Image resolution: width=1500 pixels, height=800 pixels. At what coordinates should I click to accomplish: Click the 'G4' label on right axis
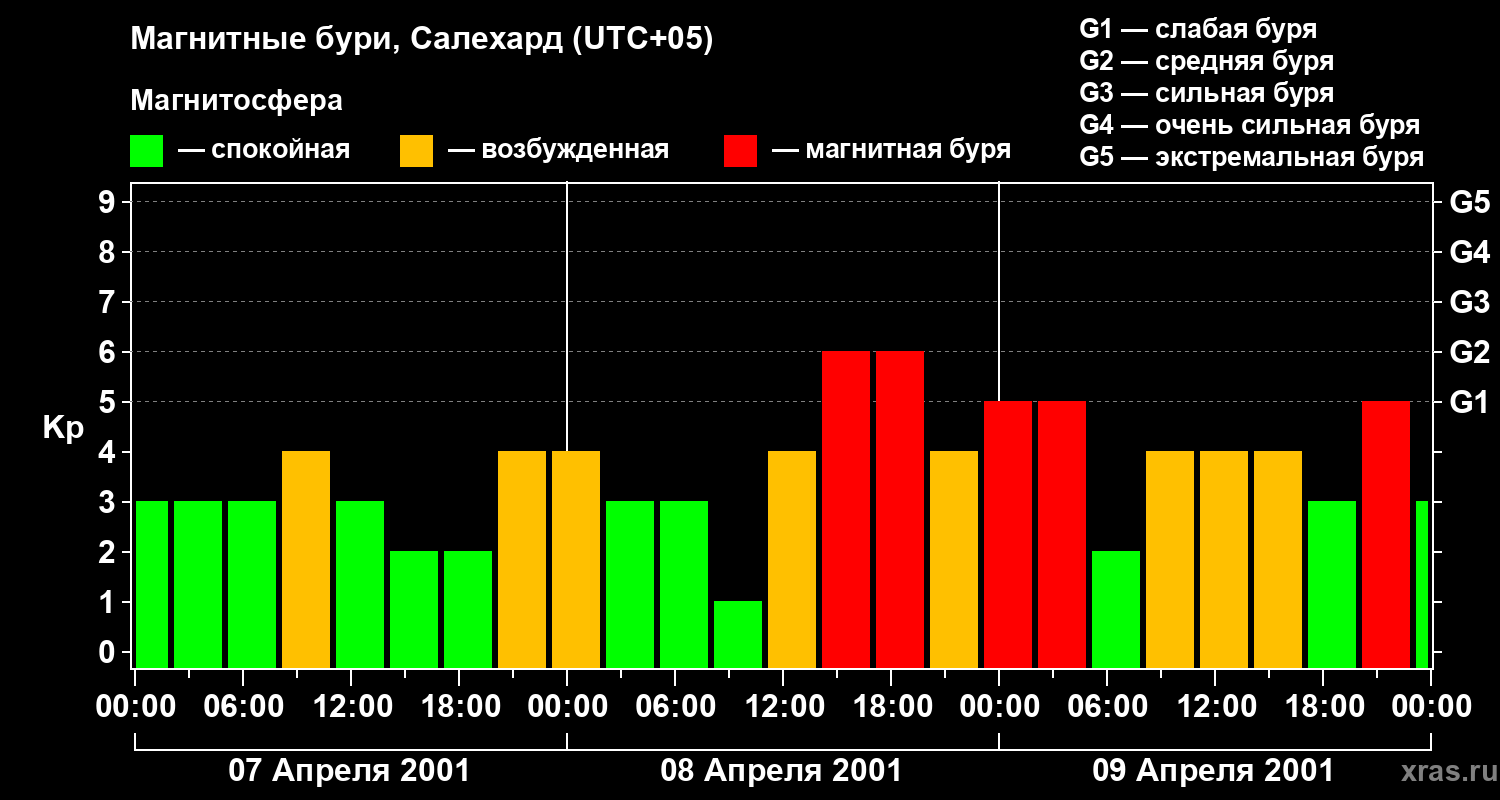(1470, 252)
